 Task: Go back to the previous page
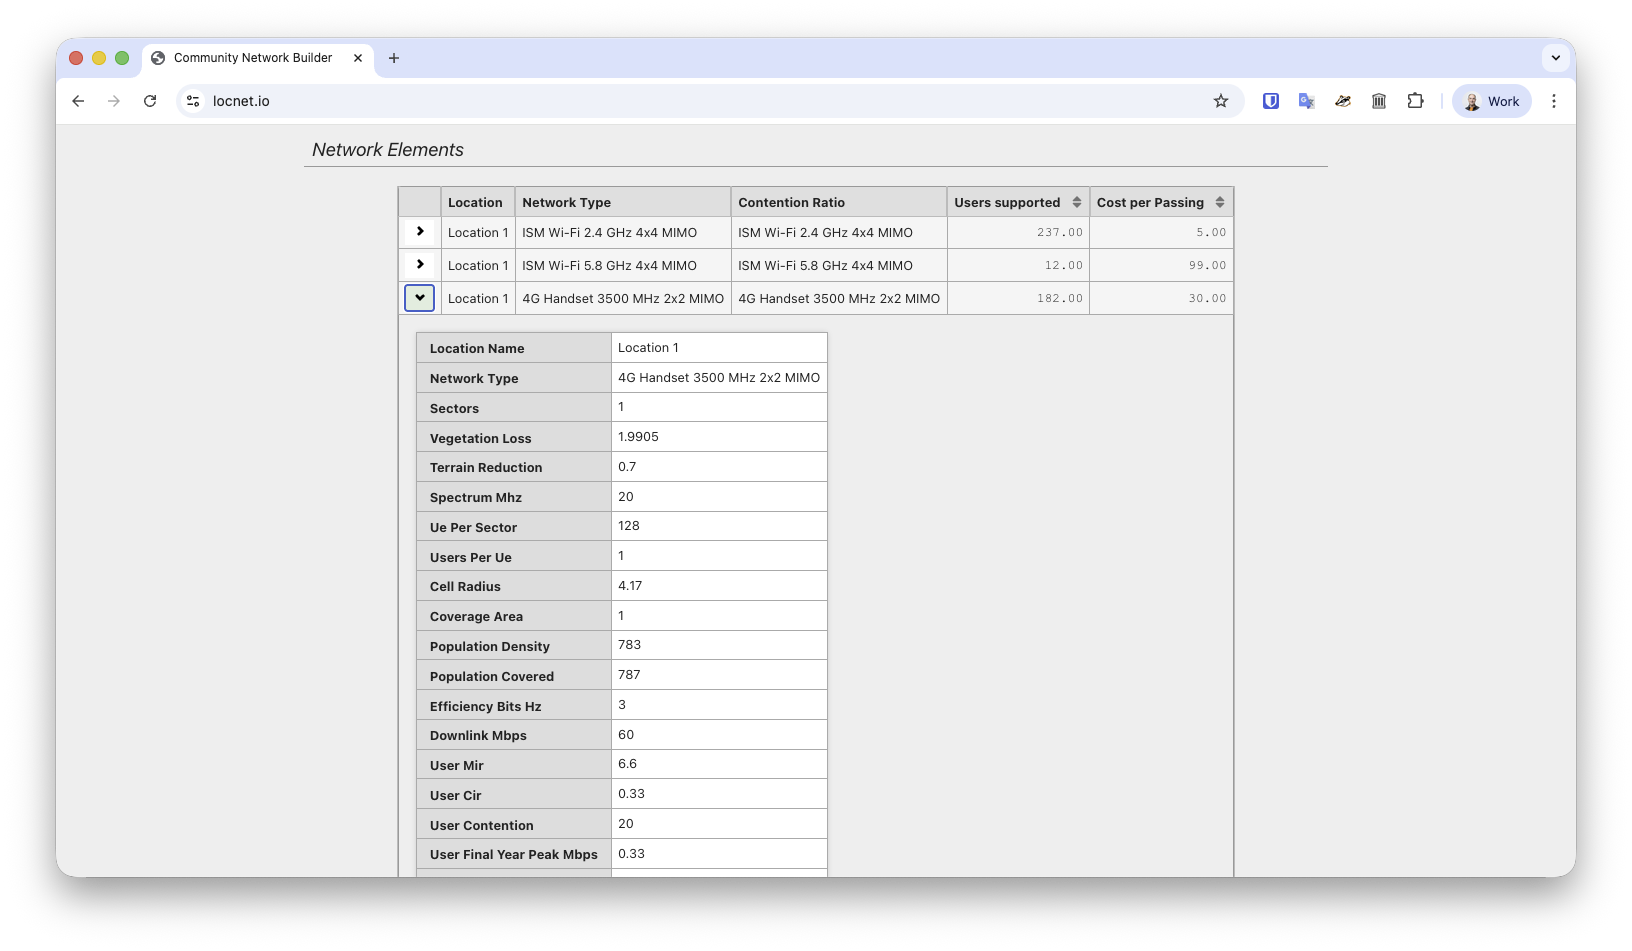[78, 101]
